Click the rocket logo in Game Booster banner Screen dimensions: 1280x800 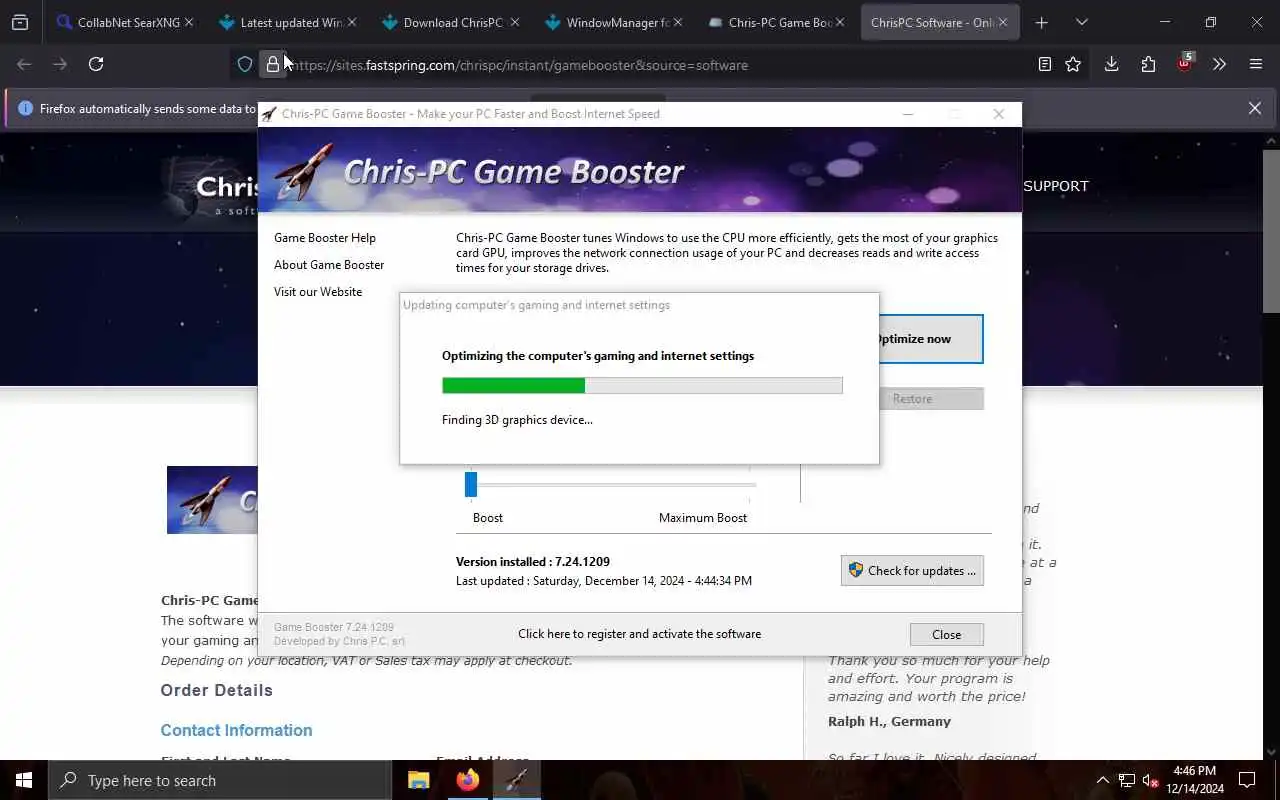click(x=304, y=172)
